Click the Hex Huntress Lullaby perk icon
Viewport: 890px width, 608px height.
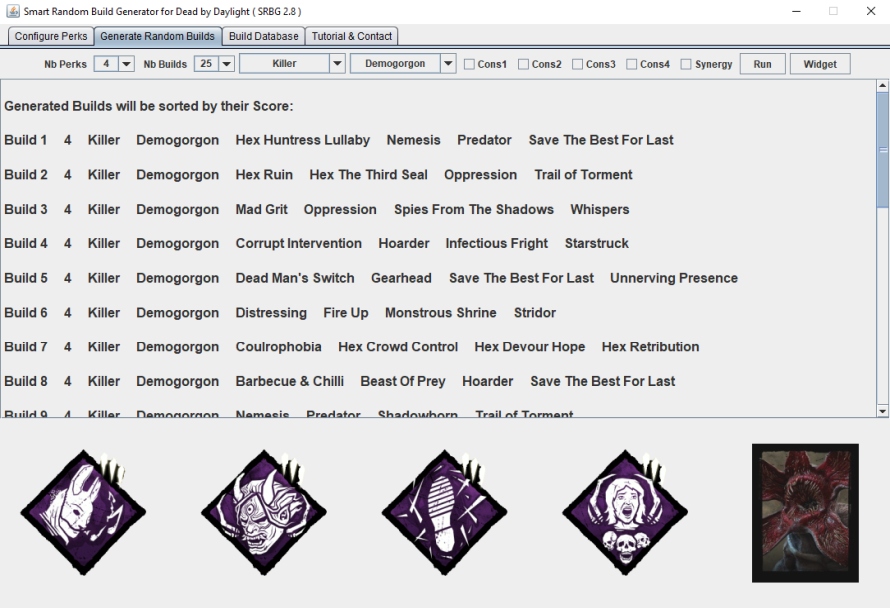(x=83, y=513)
